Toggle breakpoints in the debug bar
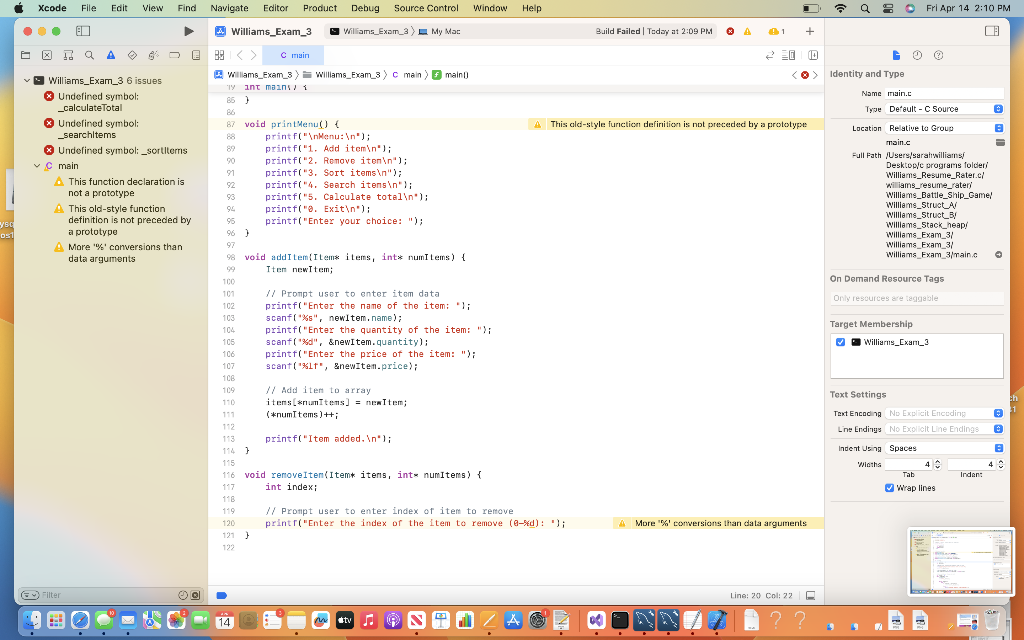 pos(219,594)
